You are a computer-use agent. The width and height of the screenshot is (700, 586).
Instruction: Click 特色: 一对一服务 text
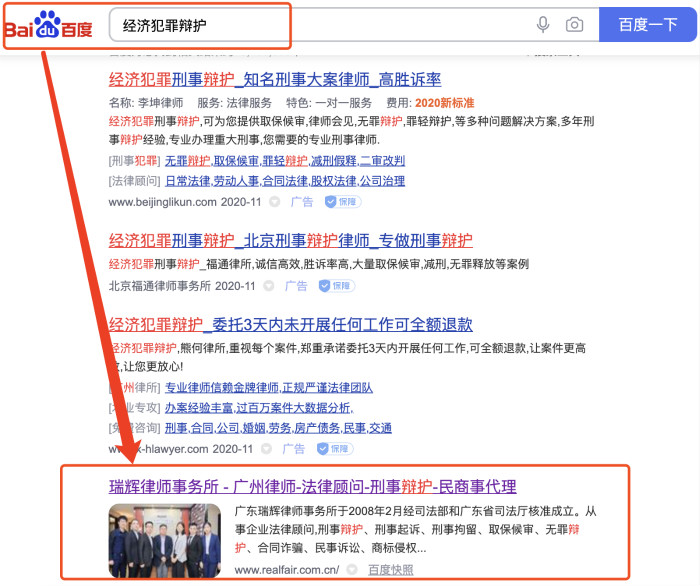point(329,103)
